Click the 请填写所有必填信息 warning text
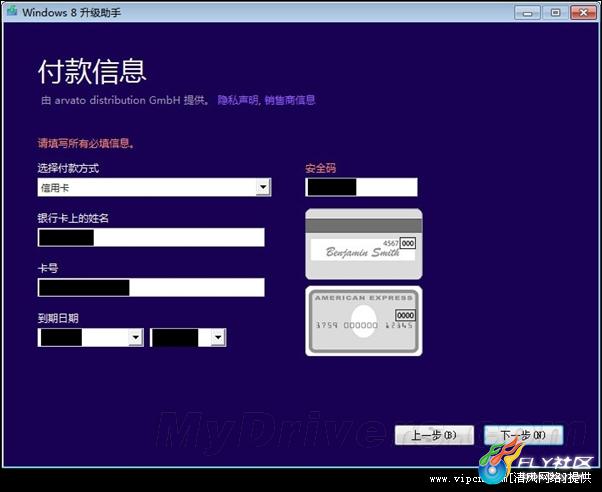This screenshot has width=602, height=492. click(86, 144)
